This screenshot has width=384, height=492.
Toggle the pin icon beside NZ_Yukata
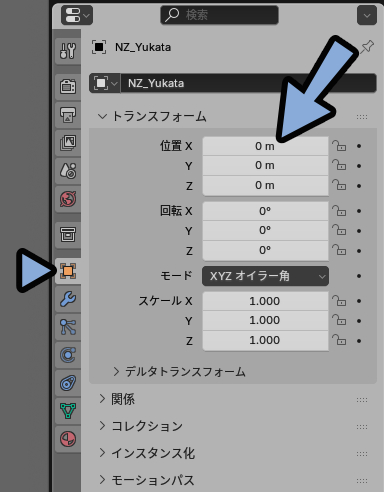pyautogui.click(x=367, y=47)
